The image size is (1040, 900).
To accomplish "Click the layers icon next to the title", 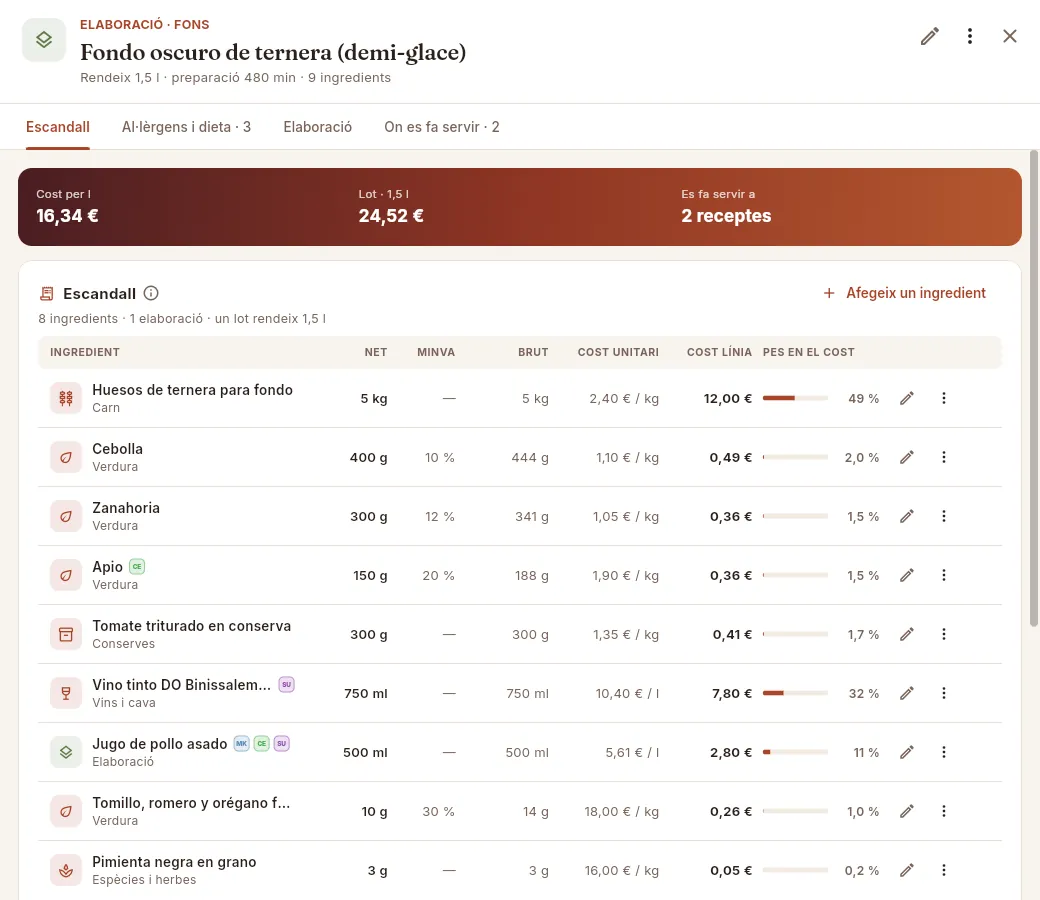I will (x=44, y=40).
